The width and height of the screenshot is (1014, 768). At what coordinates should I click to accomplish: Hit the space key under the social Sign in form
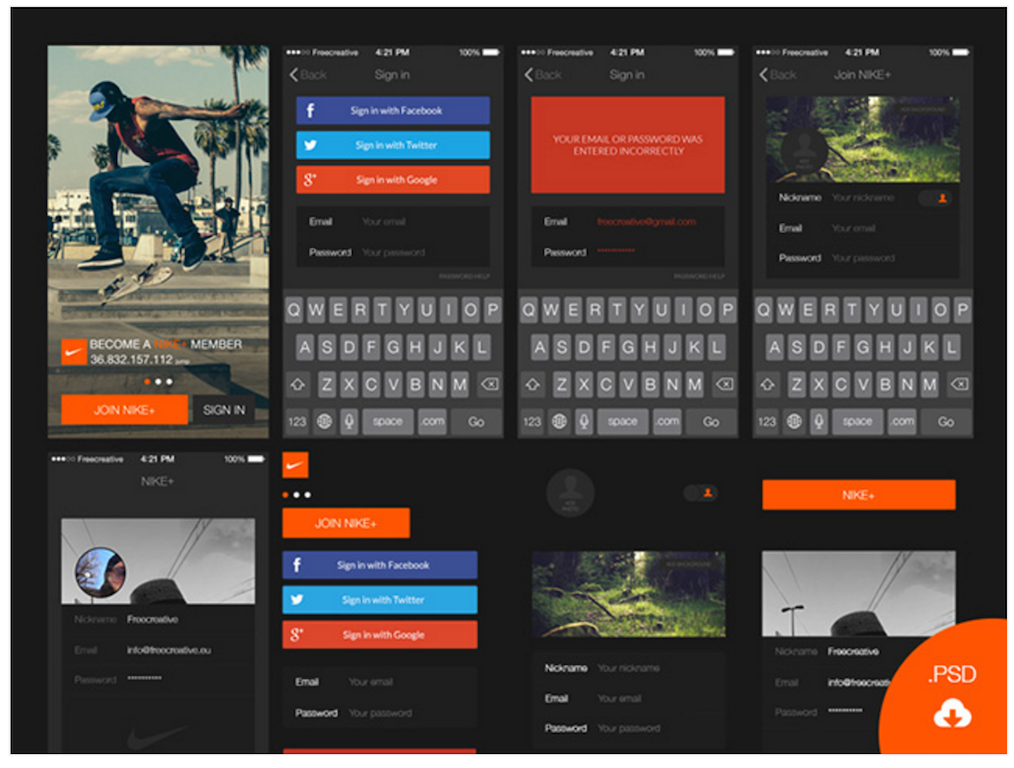388,421
